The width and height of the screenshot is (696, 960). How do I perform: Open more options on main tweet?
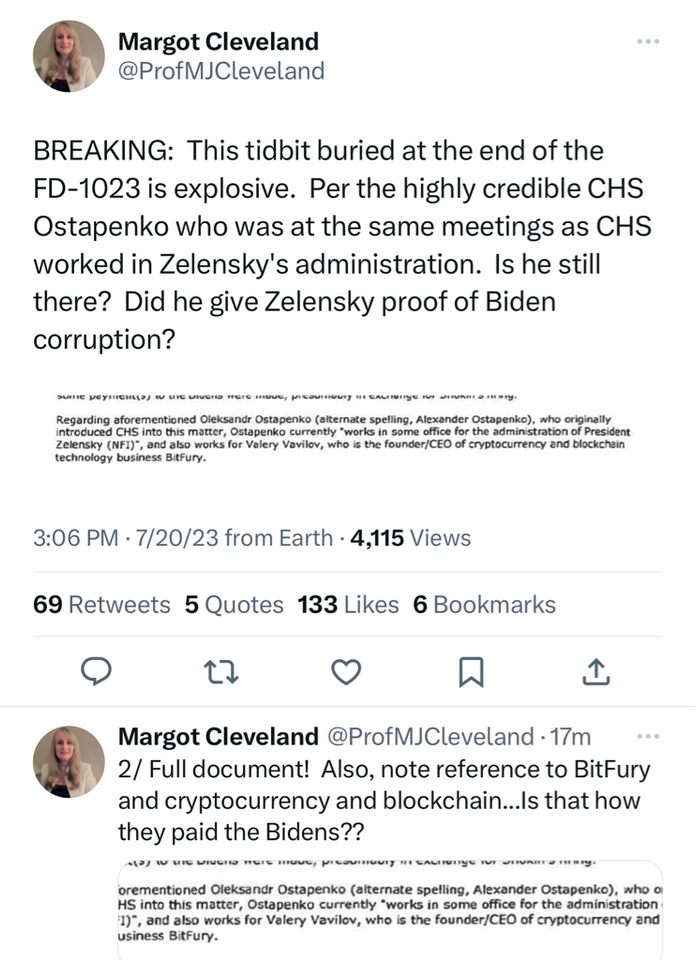(x=648, y=42)
